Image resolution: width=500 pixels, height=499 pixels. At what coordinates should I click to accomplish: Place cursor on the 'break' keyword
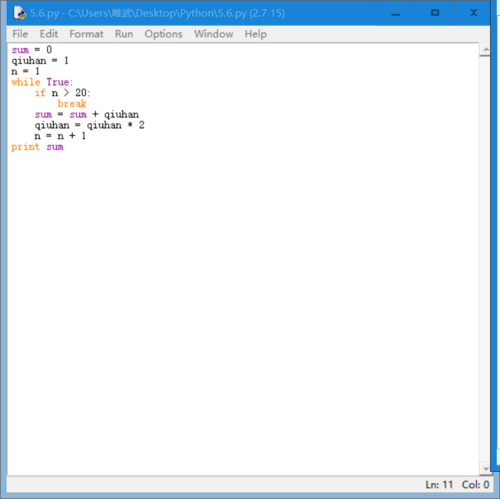[72, 104]
